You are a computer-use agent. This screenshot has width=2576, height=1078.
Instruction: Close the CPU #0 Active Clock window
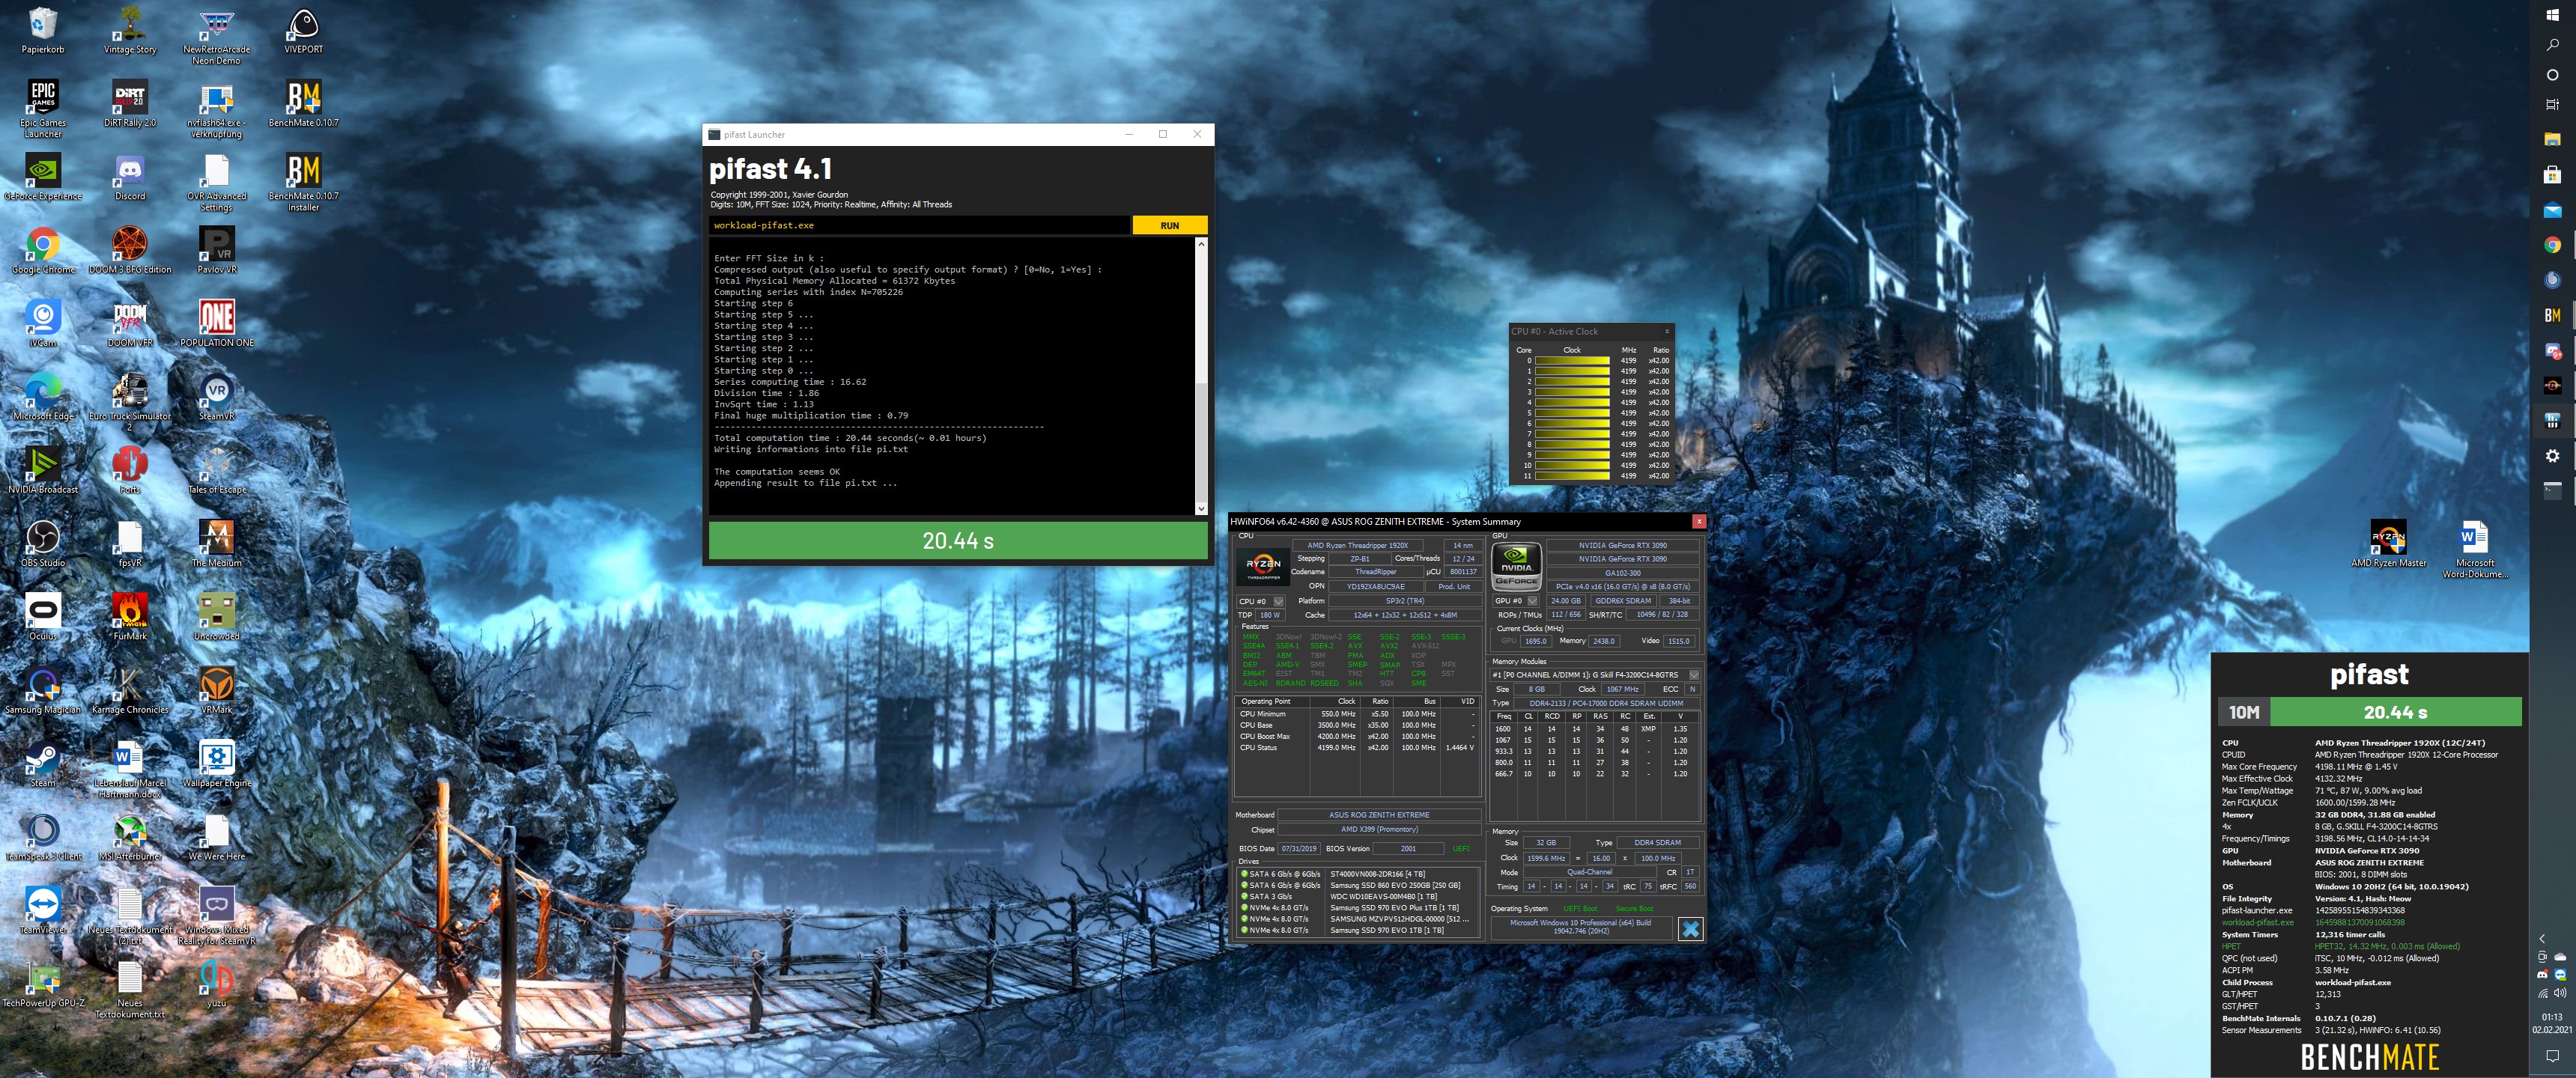1666,331
